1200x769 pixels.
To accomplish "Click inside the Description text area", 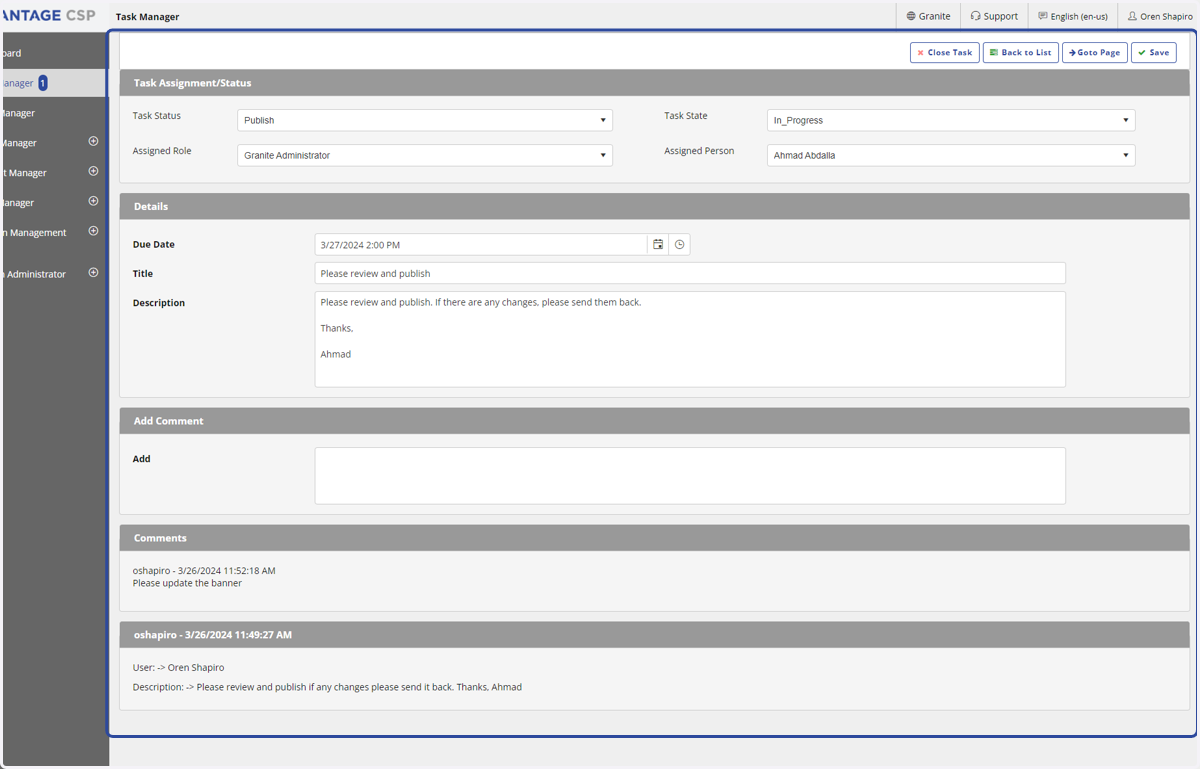I will coord(690,339).
